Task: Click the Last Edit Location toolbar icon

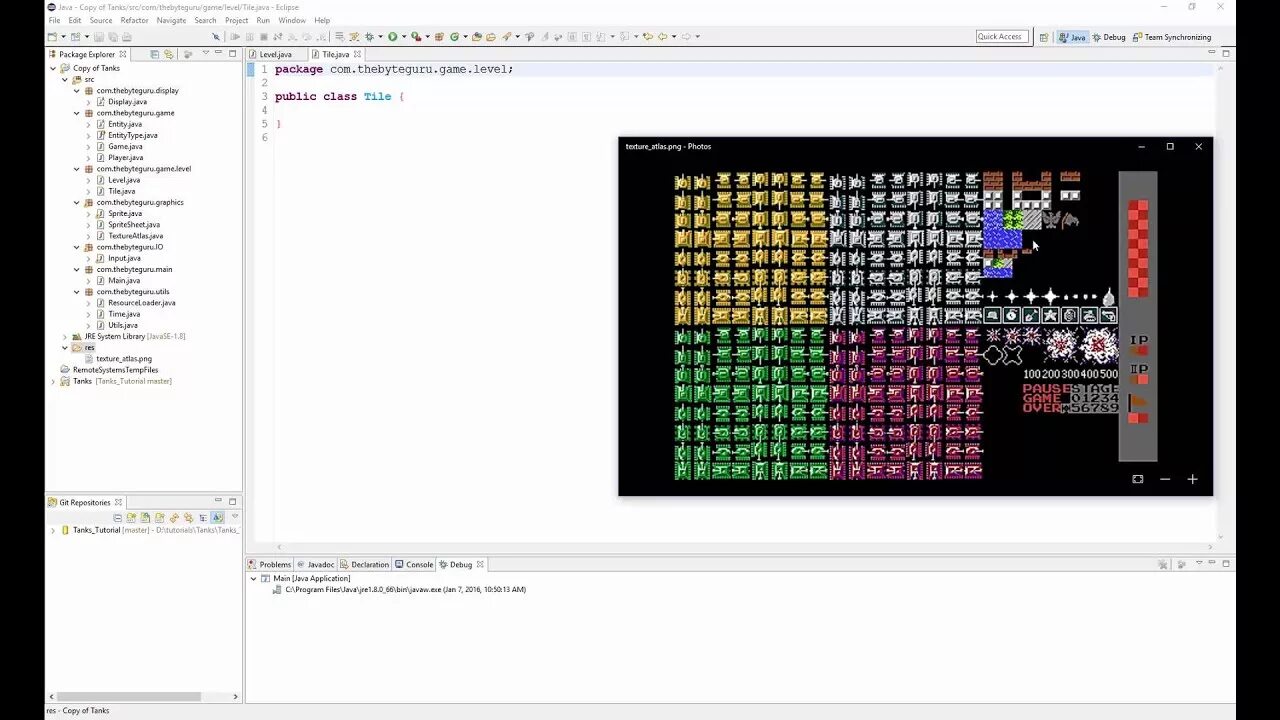Action: [x=647, y=37]
